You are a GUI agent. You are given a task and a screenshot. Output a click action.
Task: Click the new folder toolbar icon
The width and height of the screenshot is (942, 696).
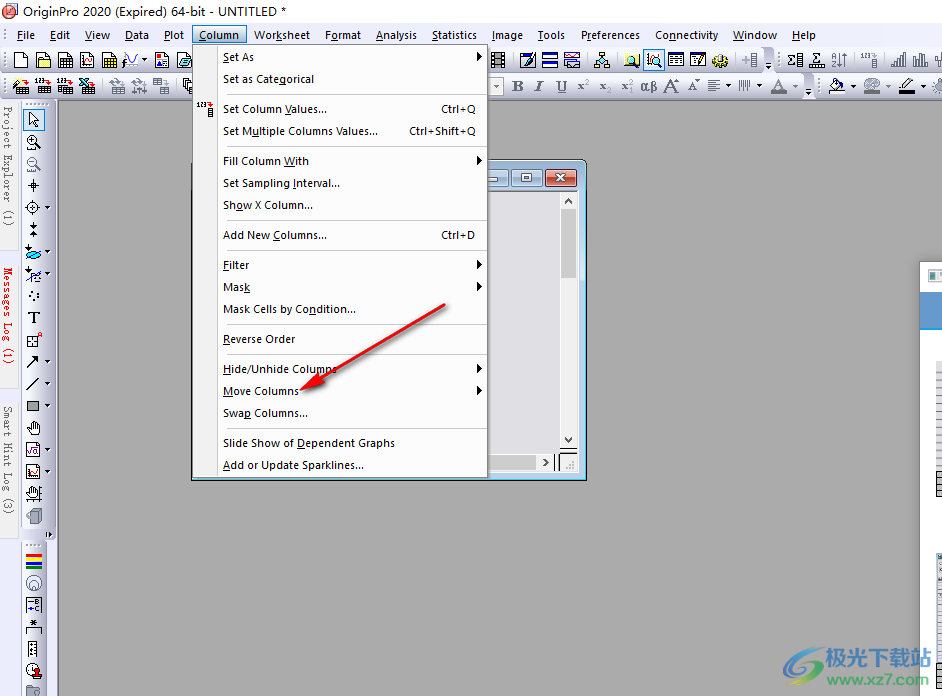[43, 60]
